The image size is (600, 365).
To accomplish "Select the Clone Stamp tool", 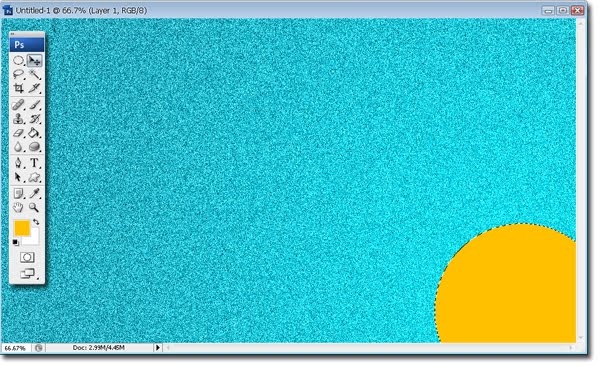I will pyautogui.click(x=18, y=119).
